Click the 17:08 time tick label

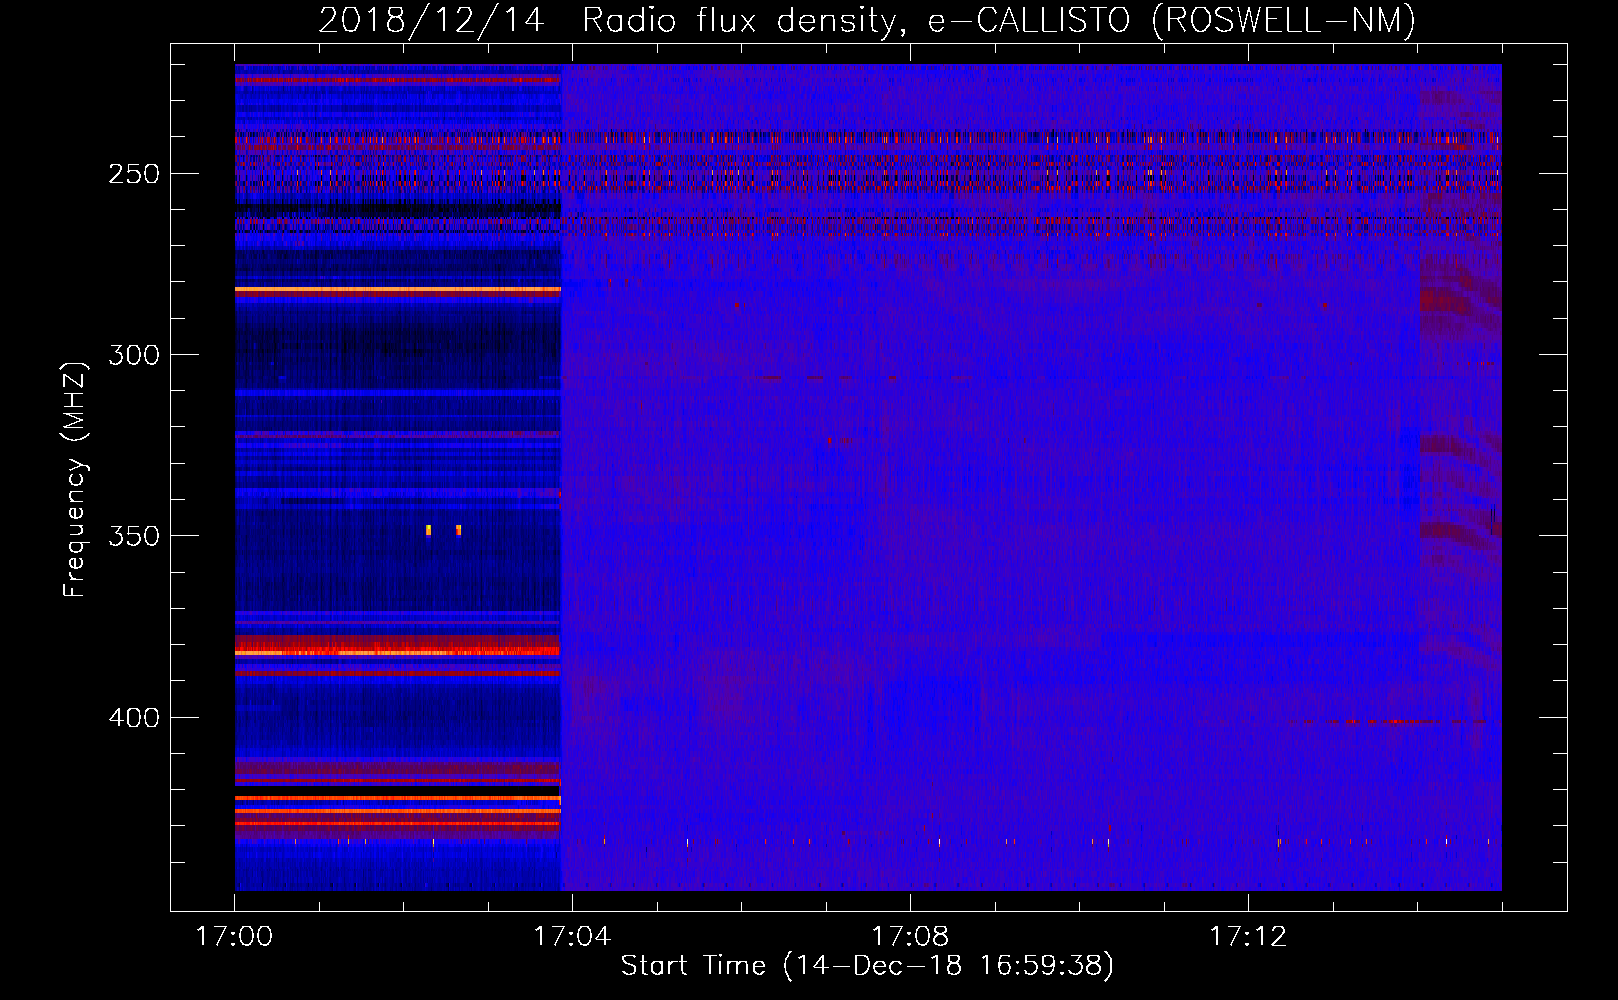click(910, 937)
